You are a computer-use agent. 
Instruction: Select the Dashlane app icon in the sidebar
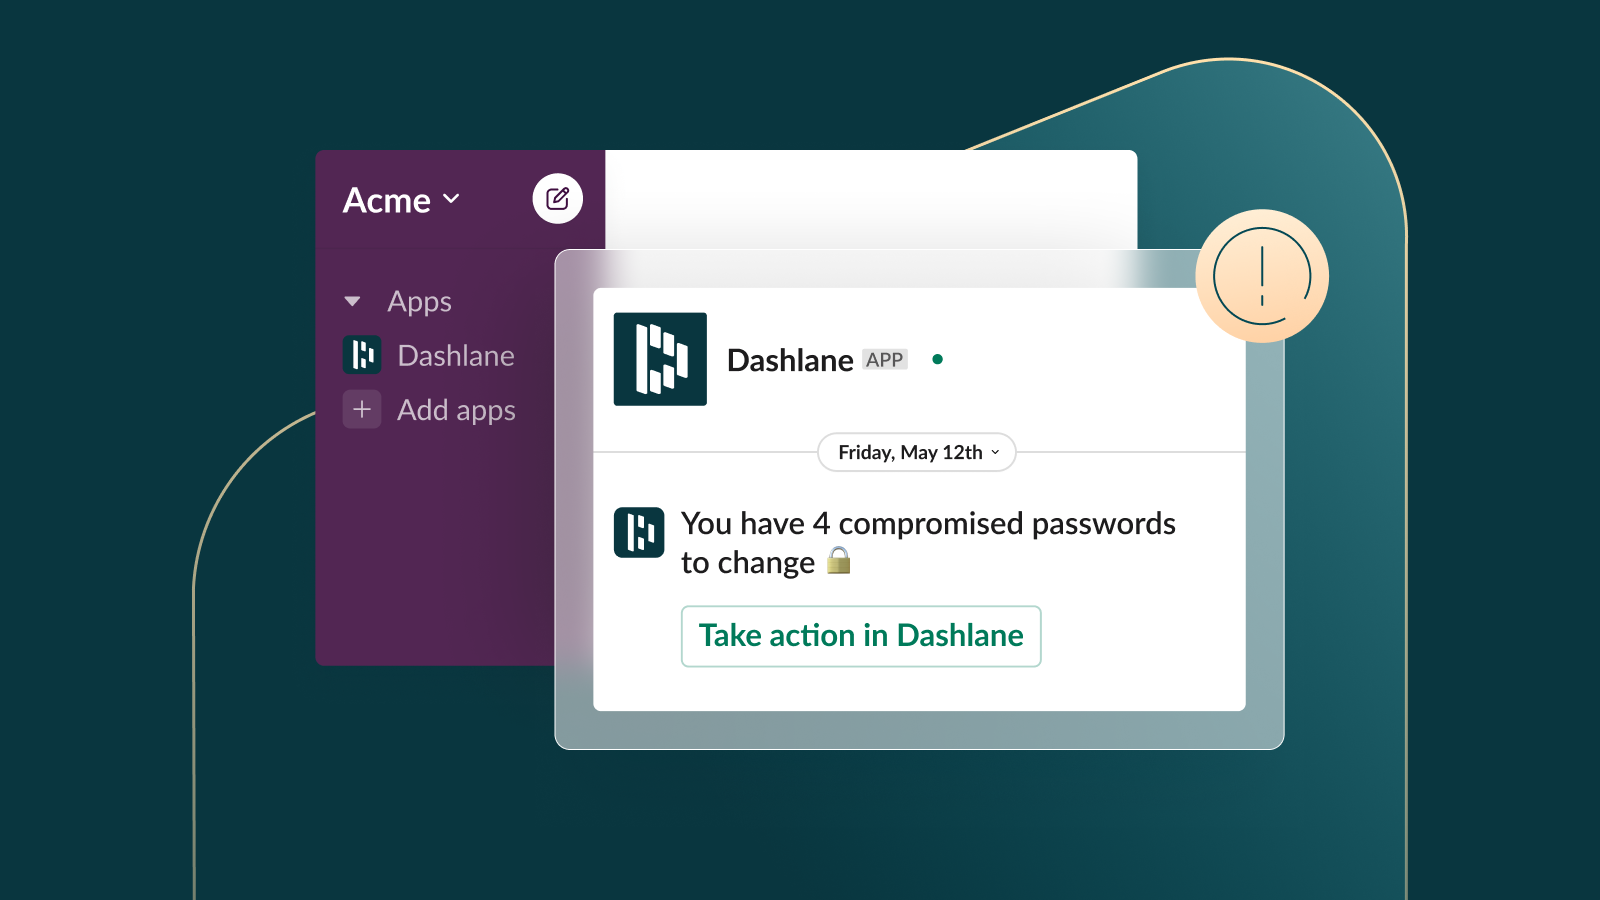coord(362,355)
